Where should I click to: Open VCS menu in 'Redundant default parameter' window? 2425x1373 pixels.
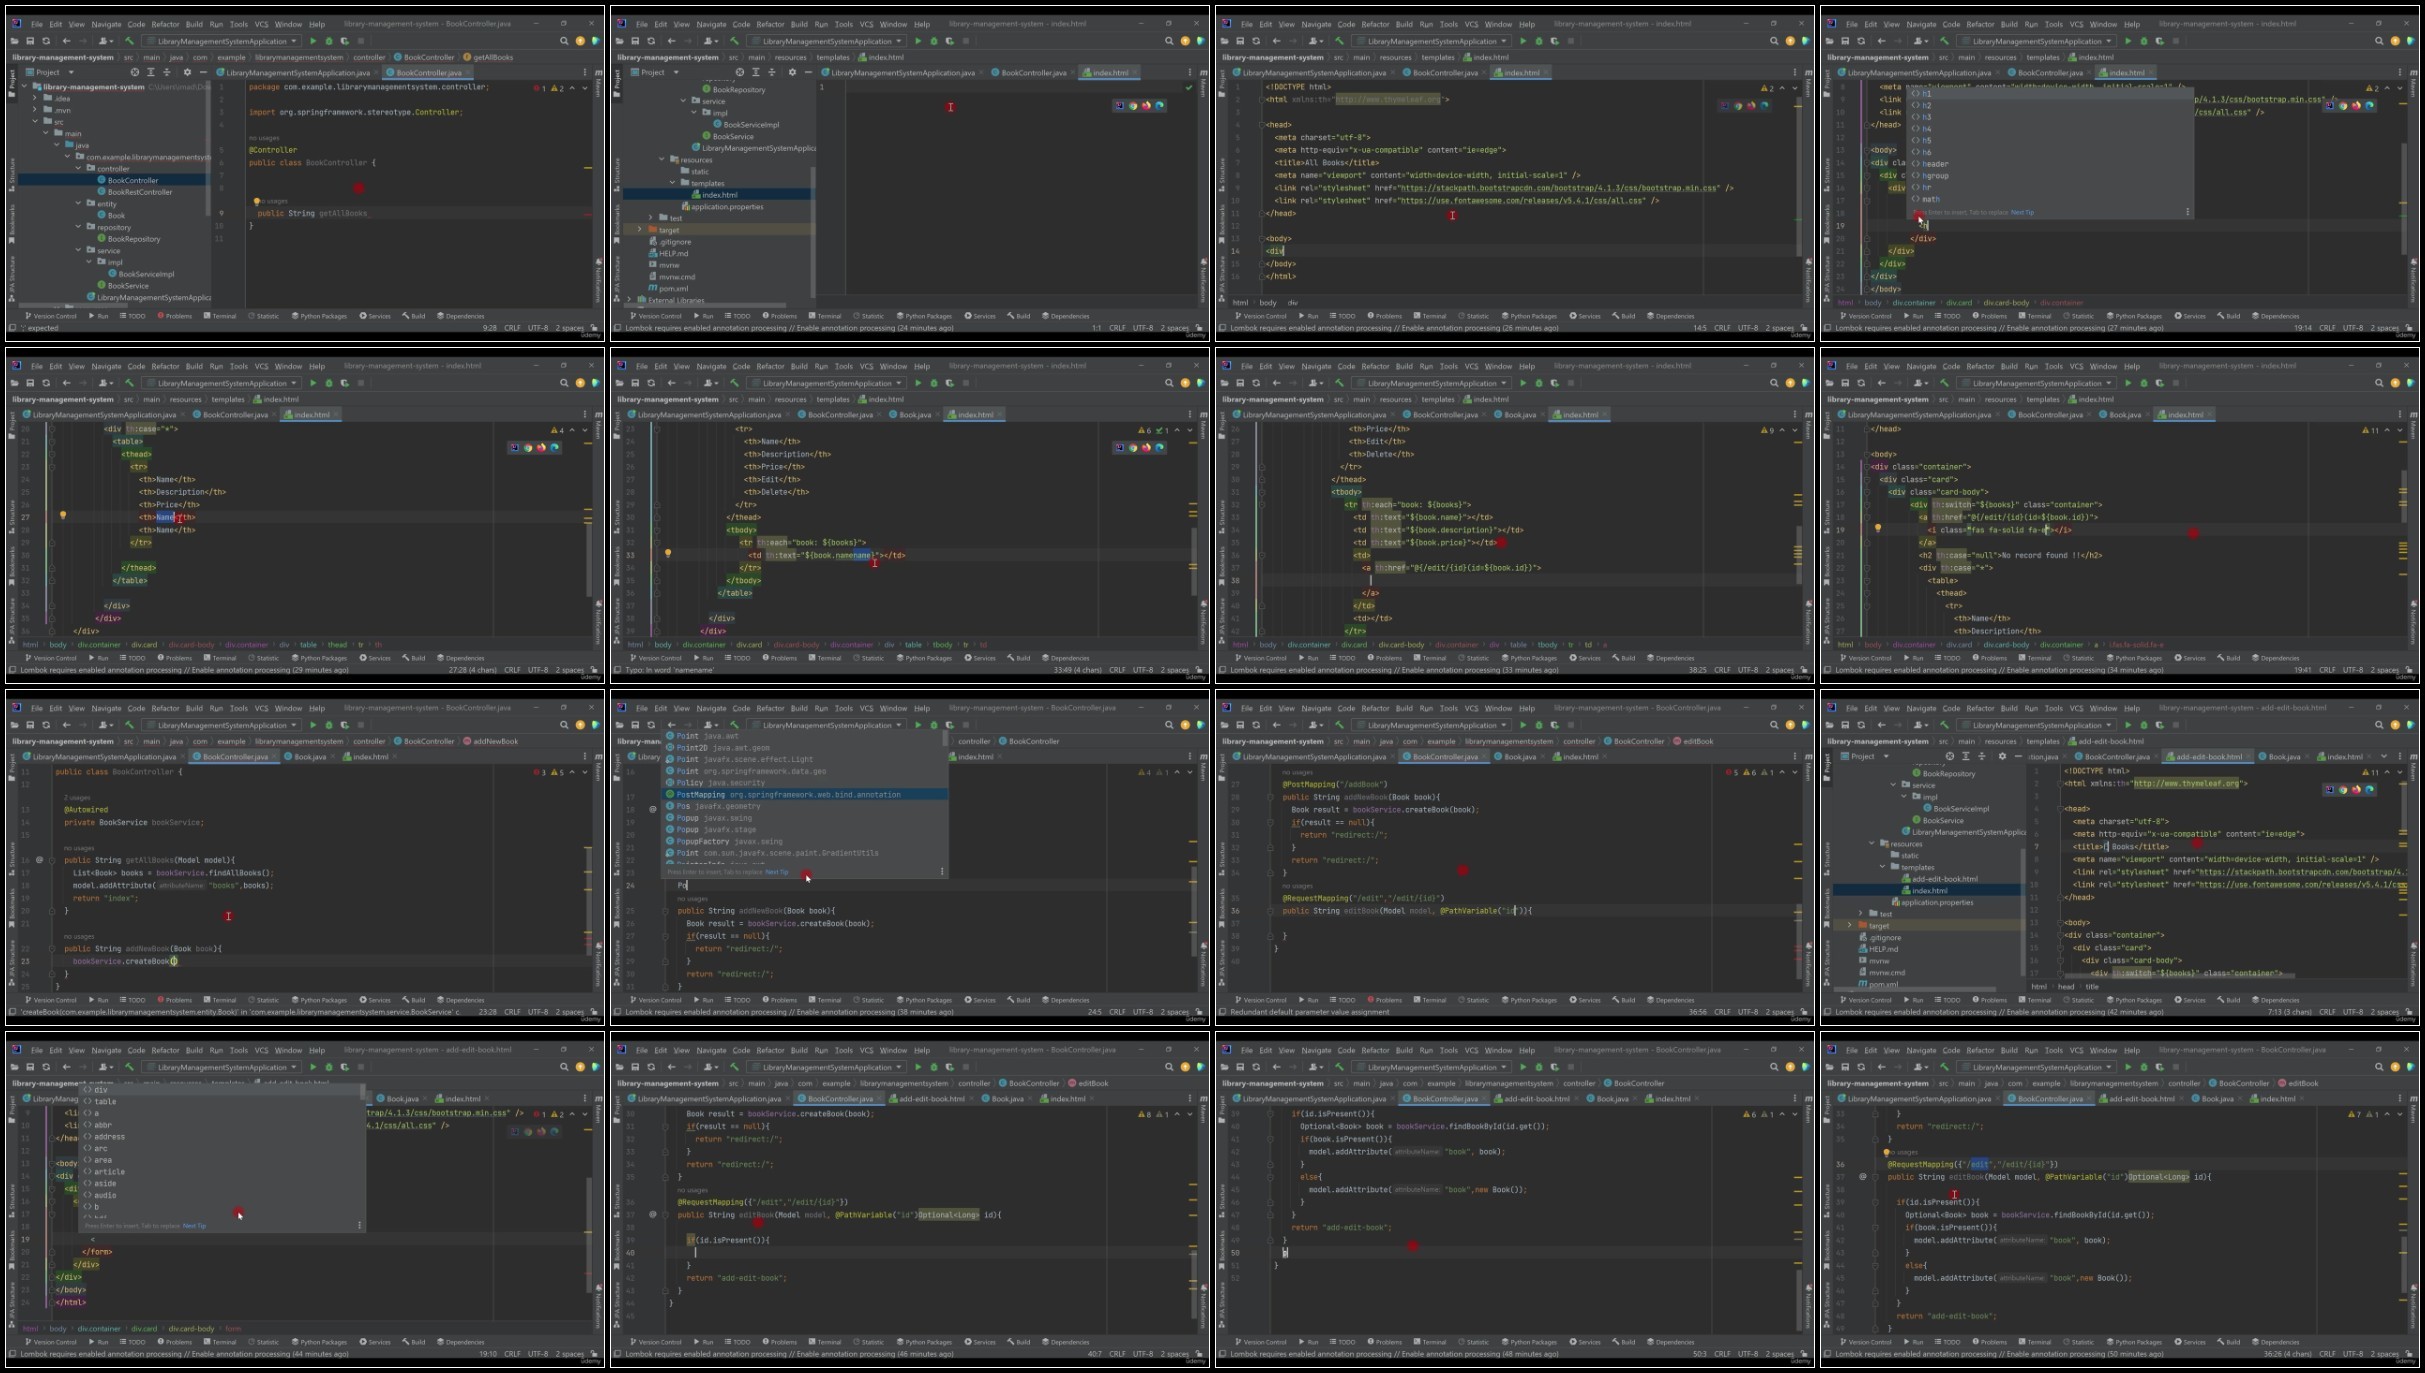click(1471, 708)
